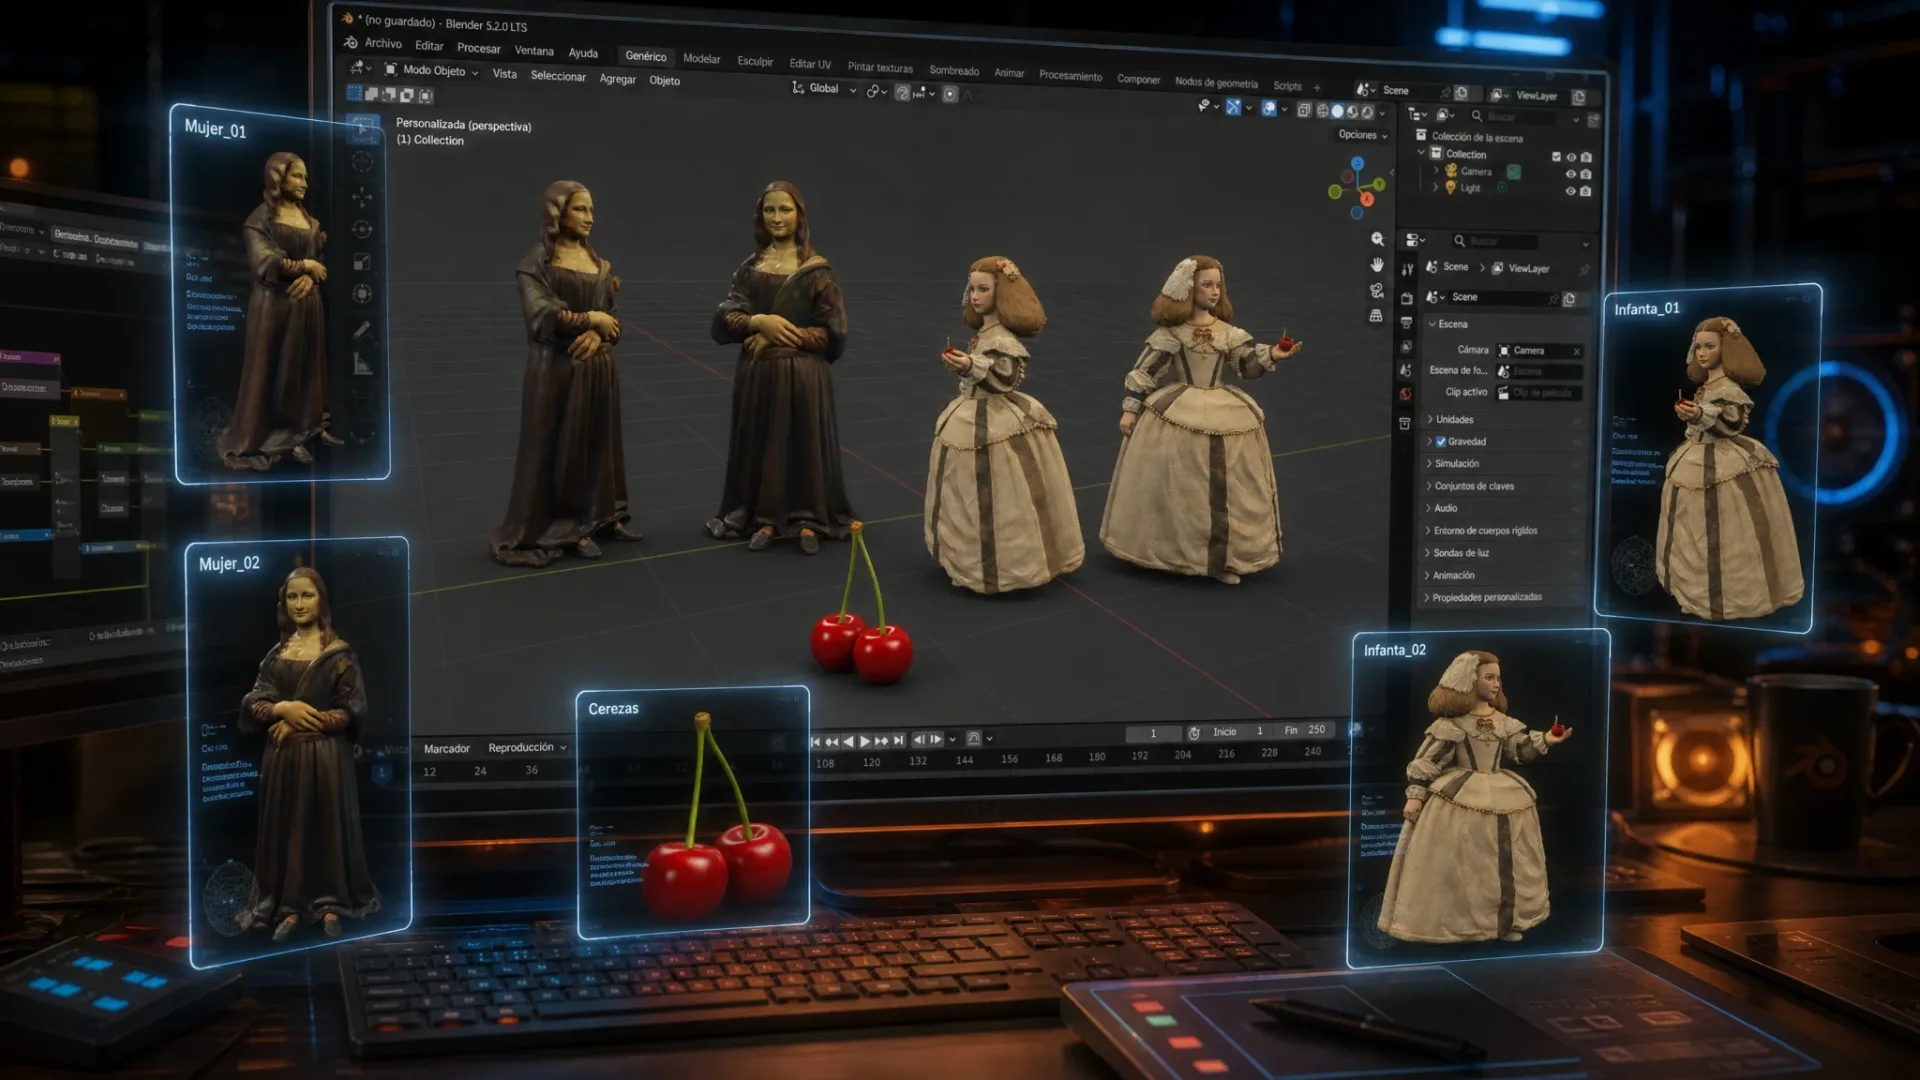
Task: Activate the Move tool
Action: tap(362, 196)
